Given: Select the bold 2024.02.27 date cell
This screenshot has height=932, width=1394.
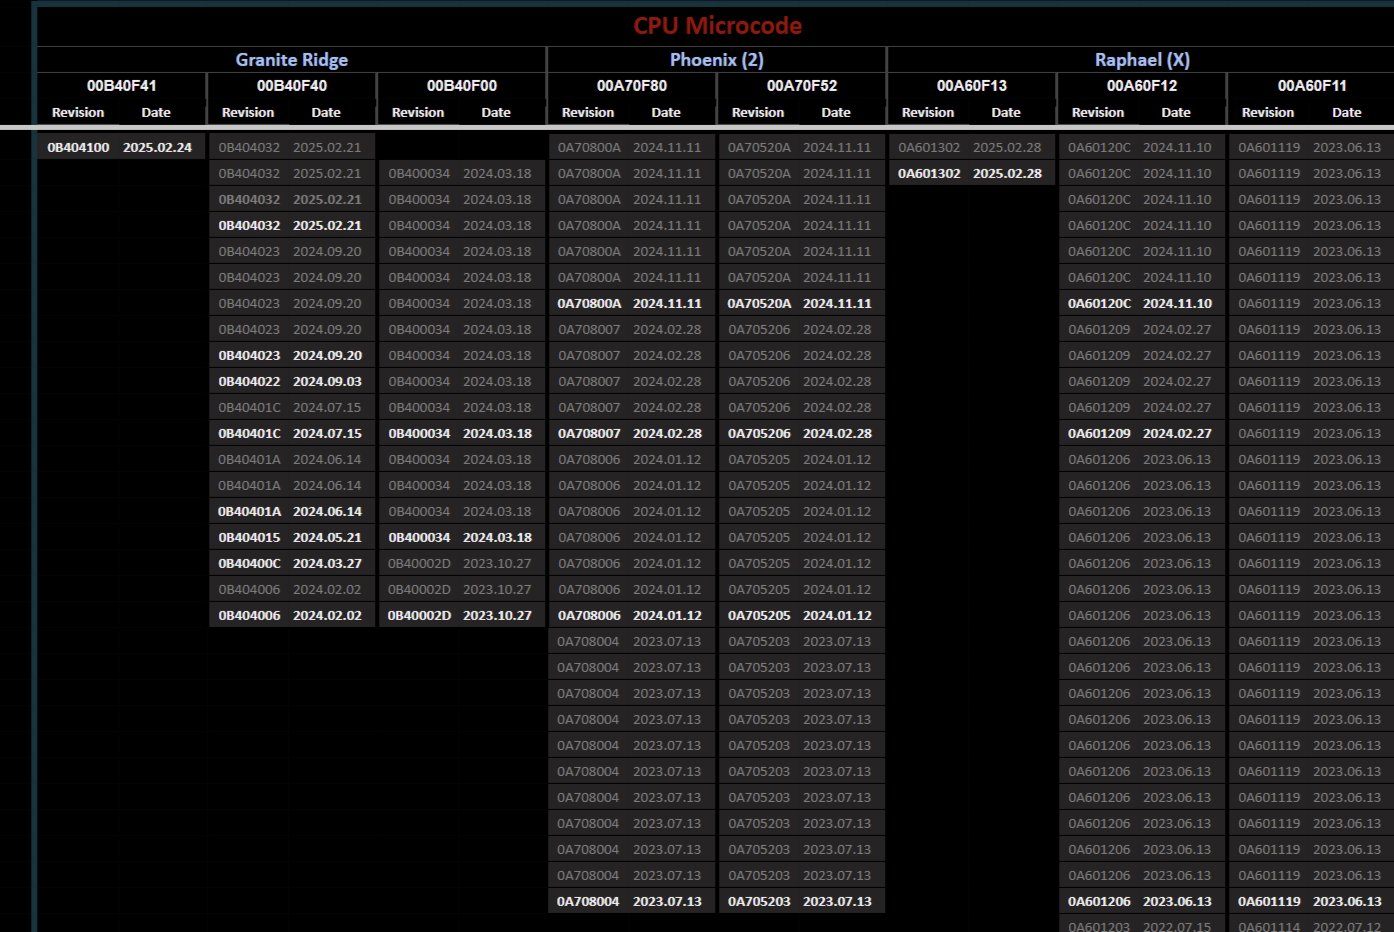Looking at the screenshot, I should pos(1177,433).
